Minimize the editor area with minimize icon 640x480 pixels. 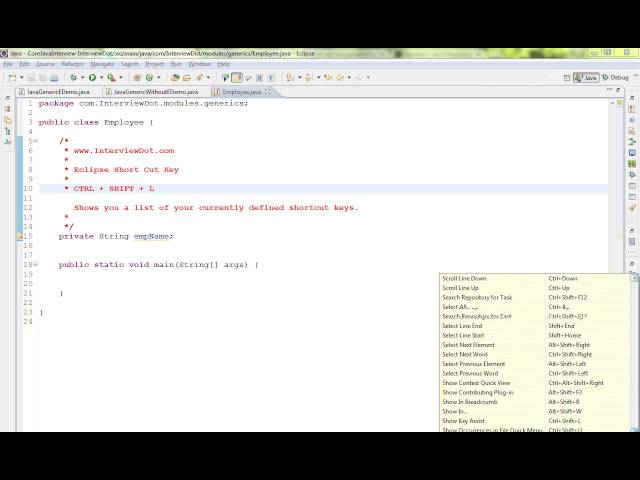(x=610, y=90)
